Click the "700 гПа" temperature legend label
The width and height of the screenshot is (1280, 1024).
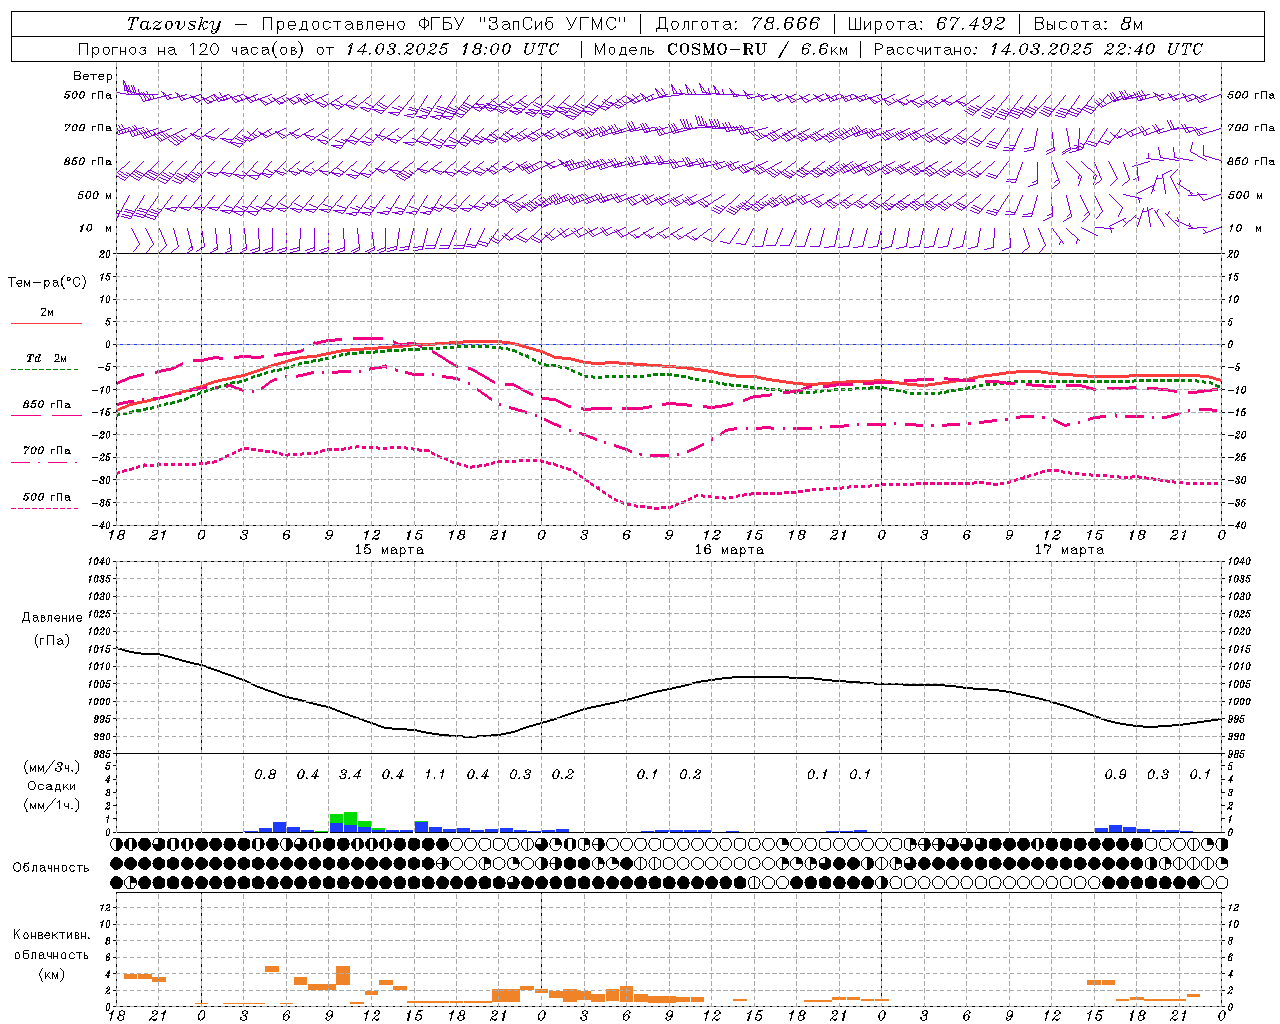[x=46, y=451]
